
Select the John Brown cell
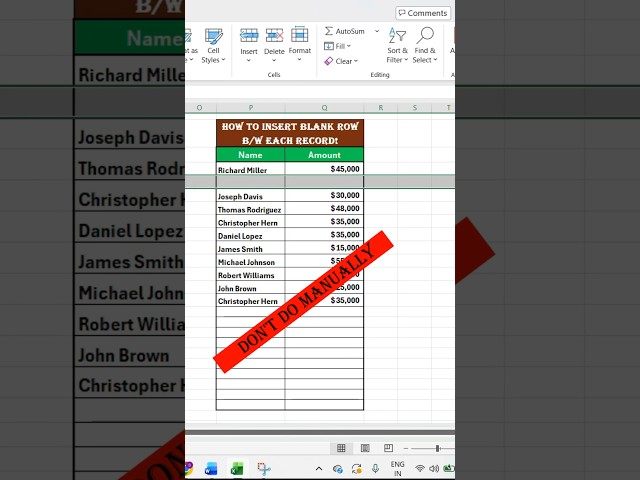pyautogui.click(x=250, y=287)
